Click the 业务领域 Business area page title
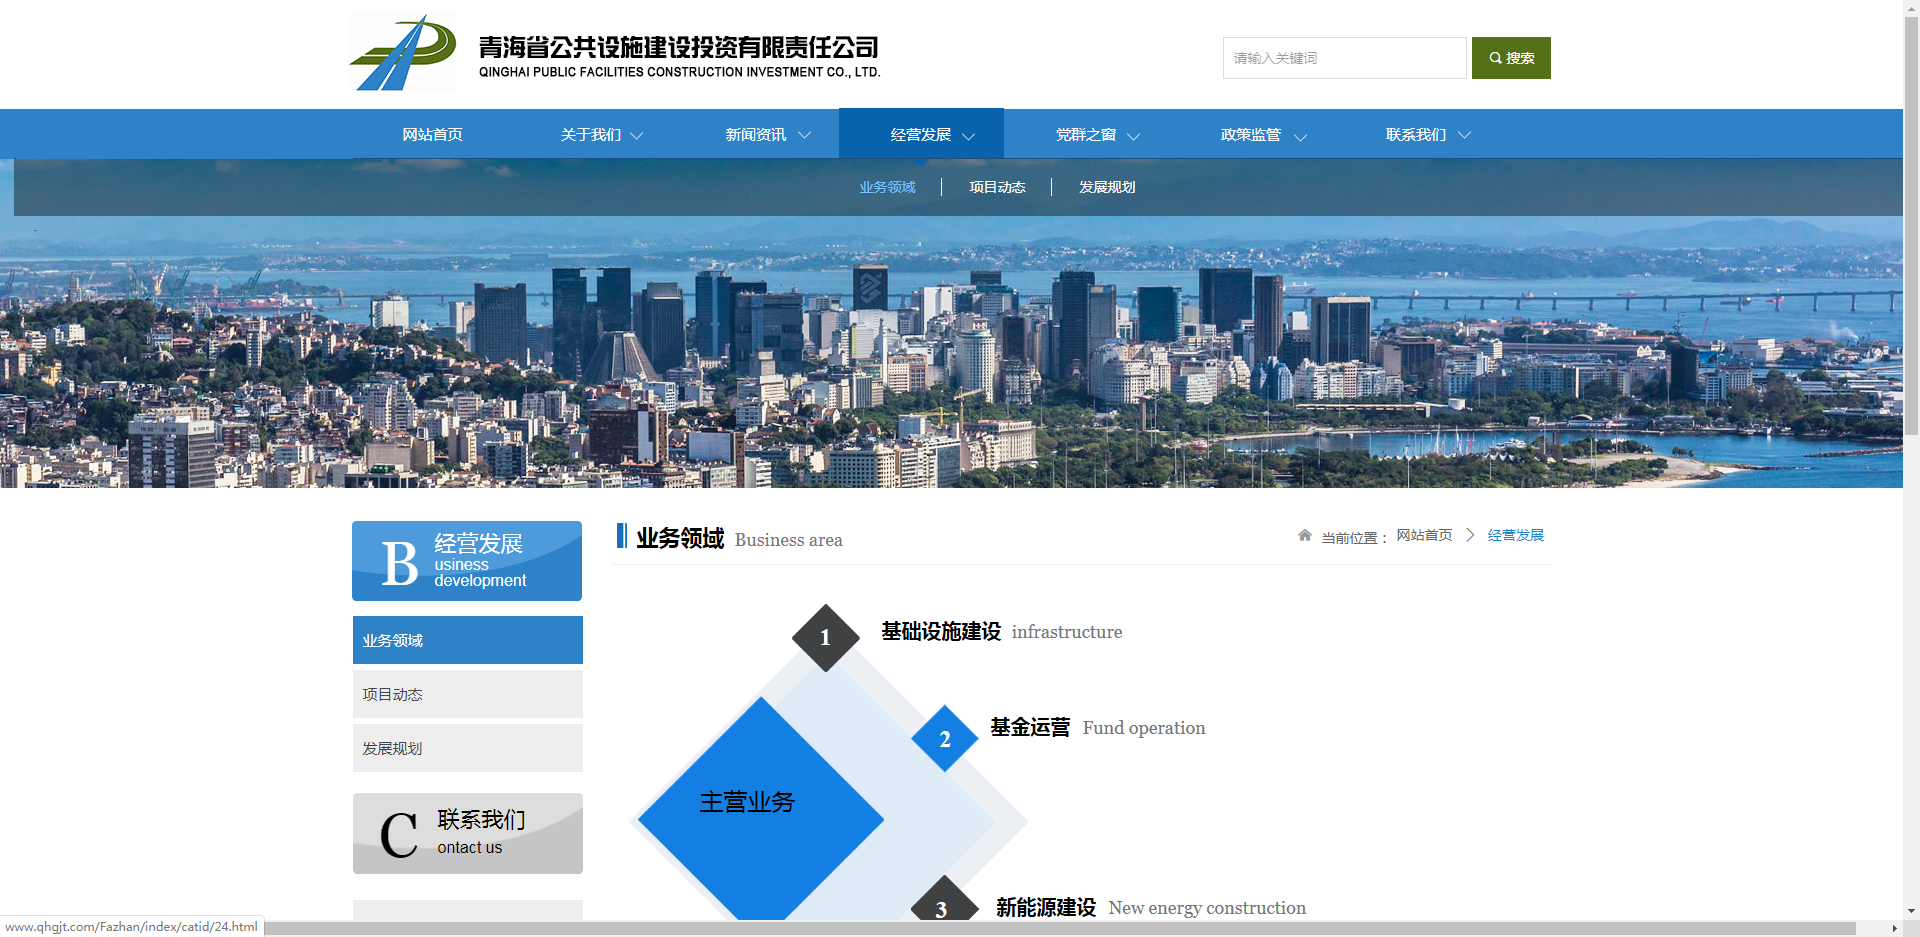The width and height of the screenshot is (1920, 937). (x=740, y=538)
